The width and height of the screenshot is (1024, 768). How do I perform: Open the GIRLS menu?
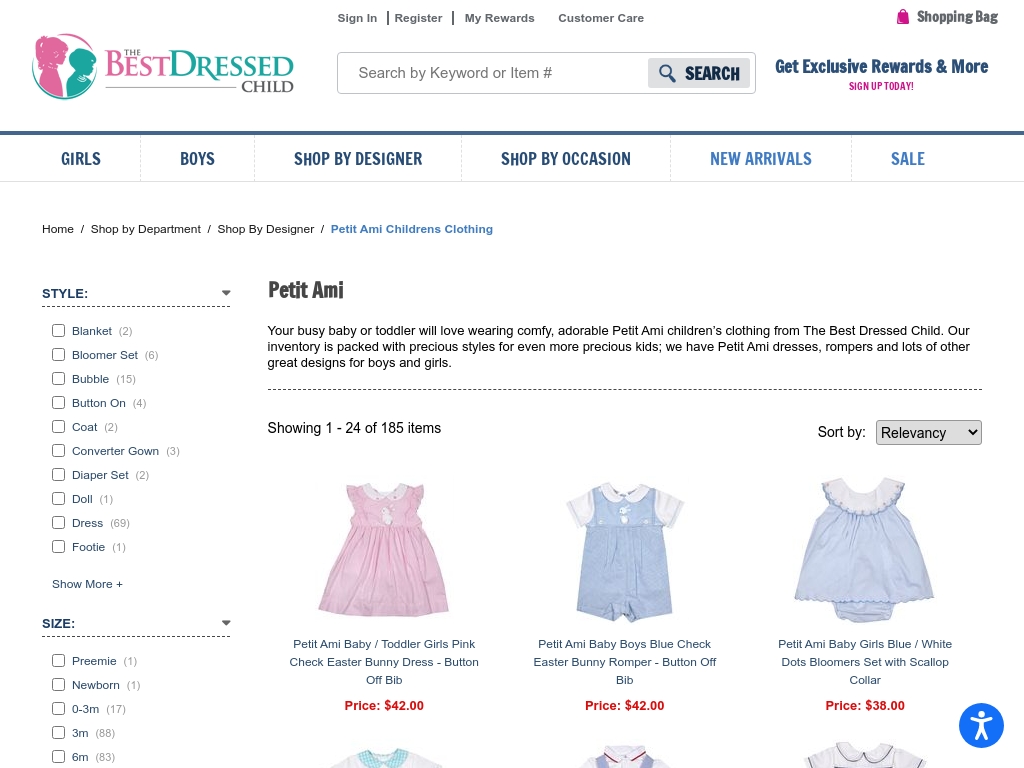tap(80, 158)
